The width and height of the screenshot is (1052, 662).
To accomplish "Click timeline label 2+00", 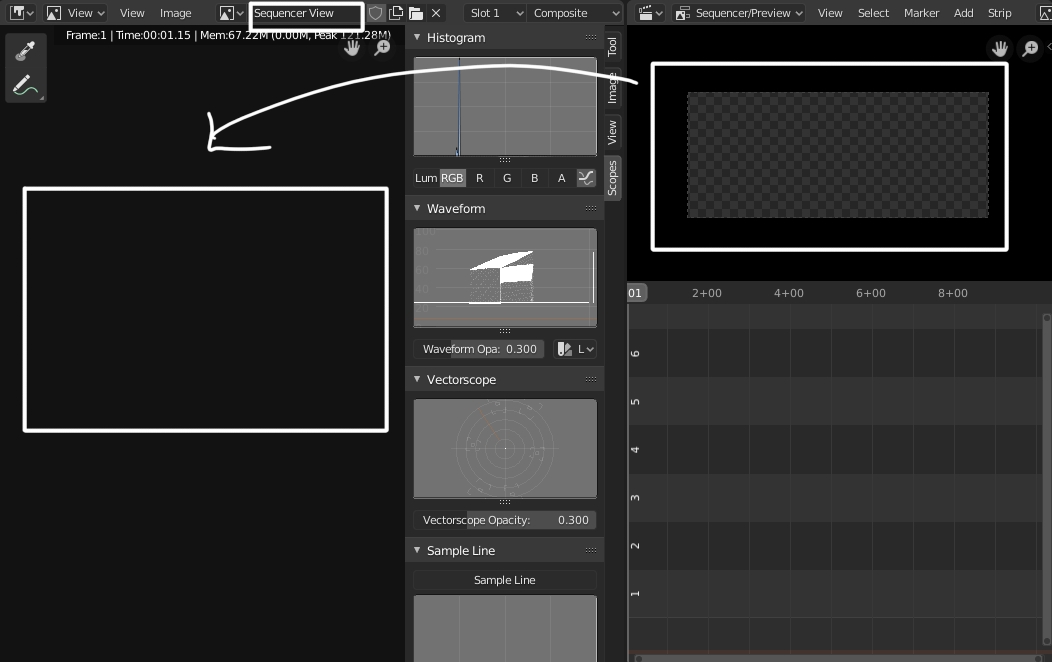I will coord(707,293).
